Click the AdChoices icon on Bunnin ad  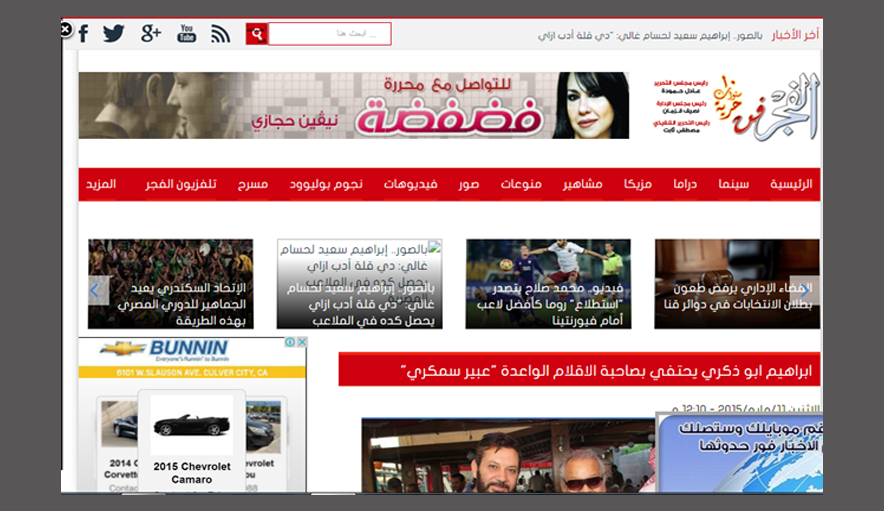[291, 342]
